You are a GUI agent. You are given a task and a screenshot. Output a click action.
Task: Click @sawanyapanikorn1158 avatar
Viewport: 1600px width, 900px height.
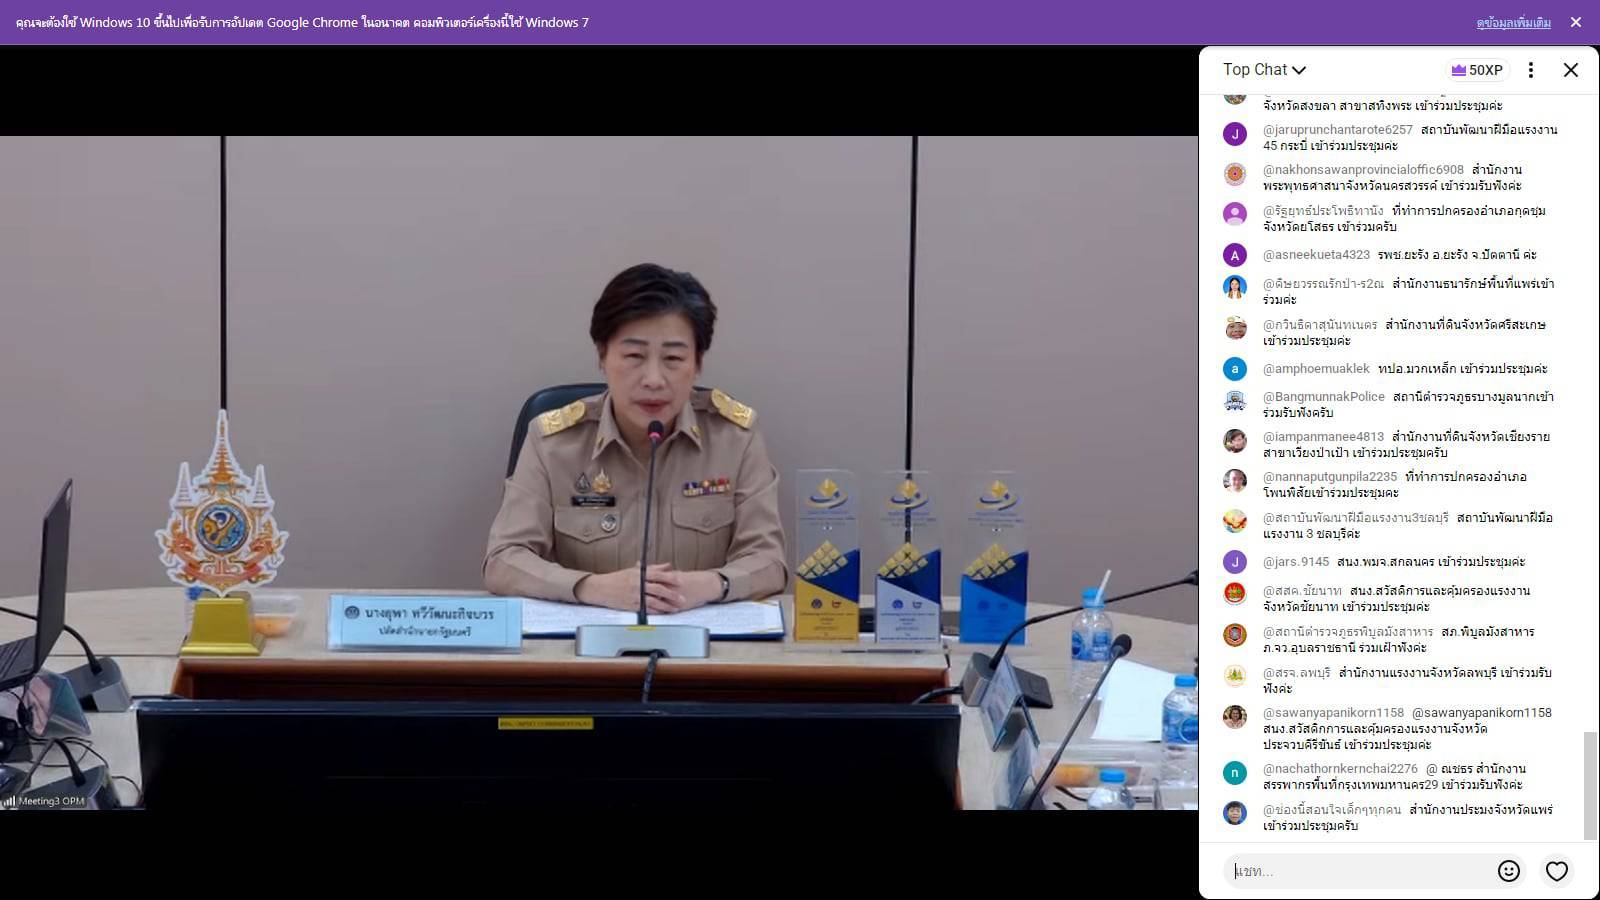click(1235, 717)
